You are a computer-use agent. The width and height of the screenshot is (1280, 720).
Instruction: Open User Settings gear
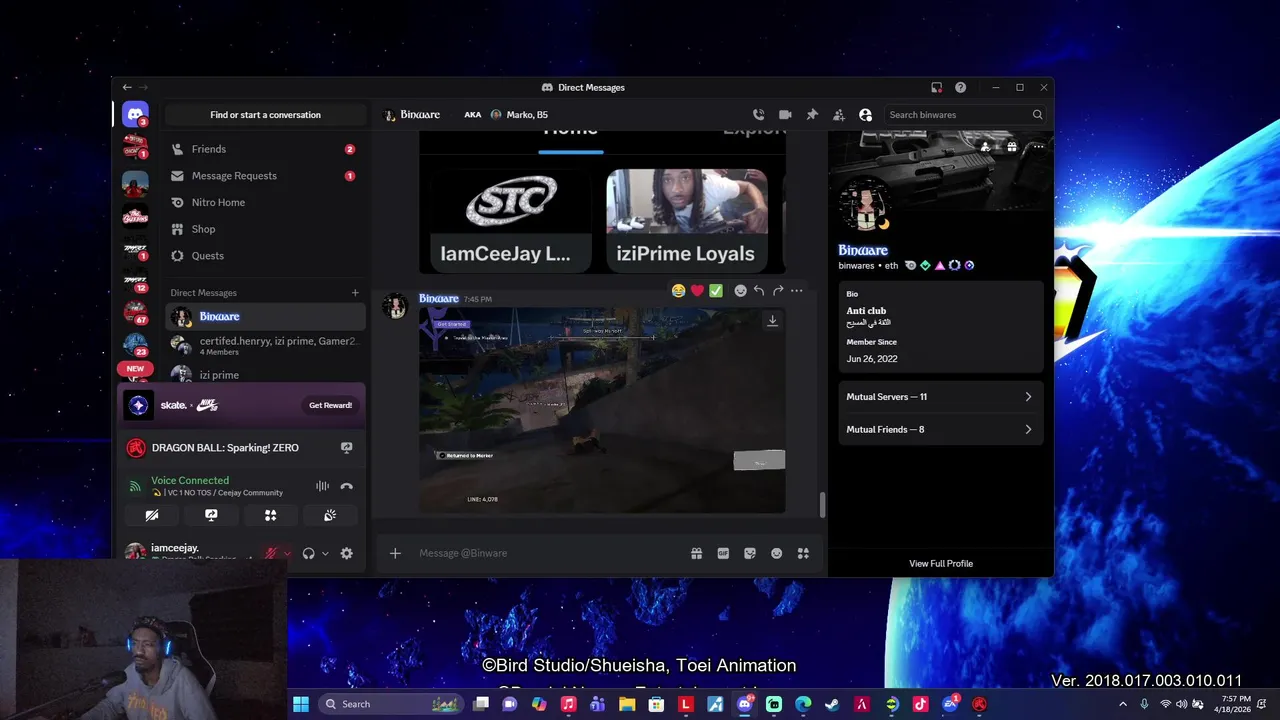(x=346, y=553)
